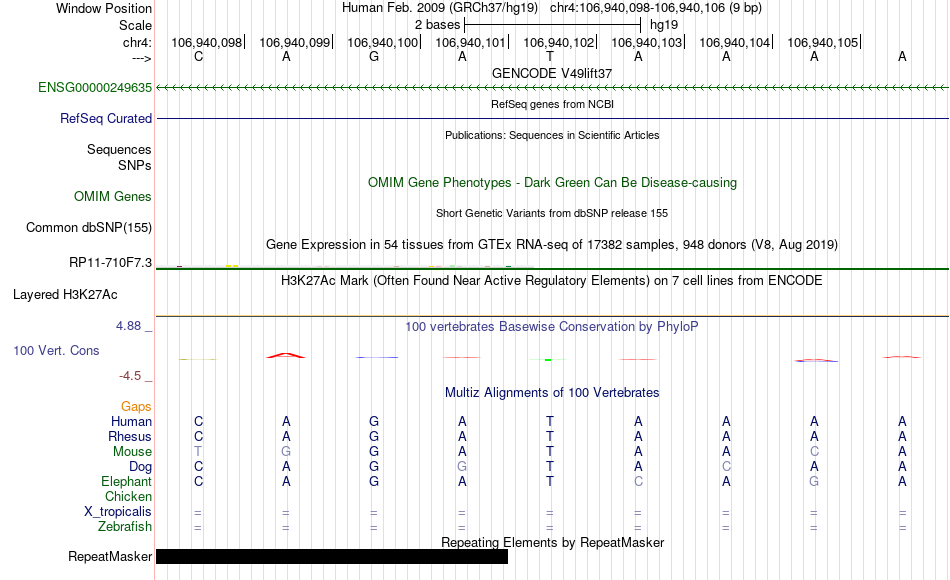Click the SNPs track label
The width and height of the screenshot is (950, 580).
coord(135,165)
